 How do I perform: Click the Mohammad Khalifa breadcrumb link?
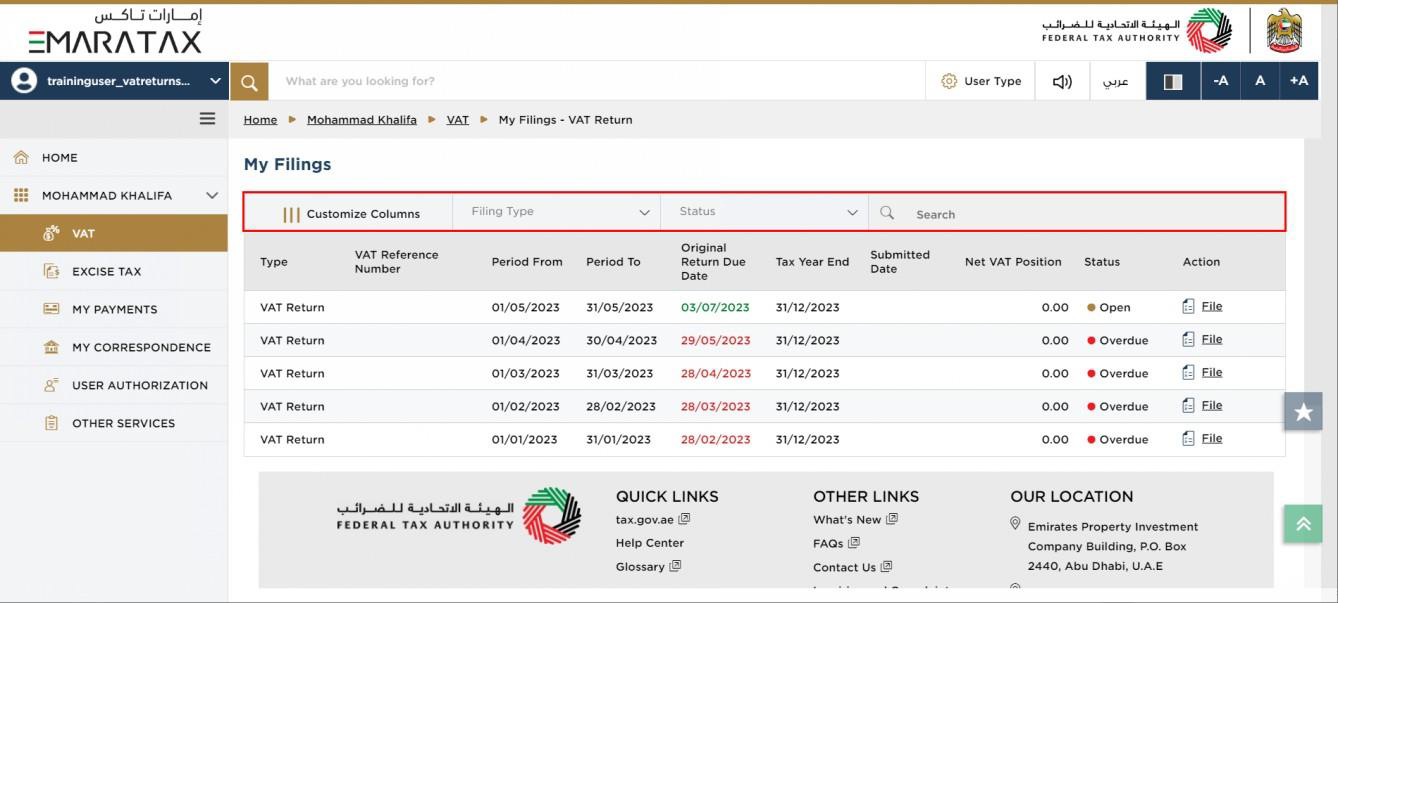pos(362,119)
